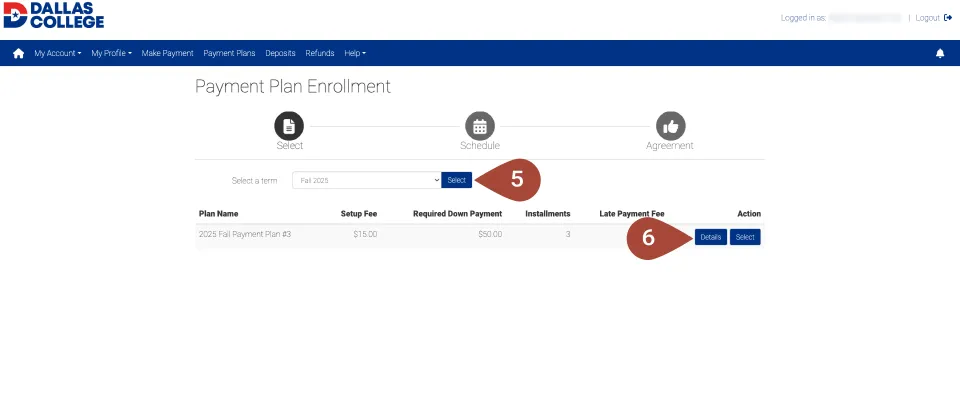Click the Schedule step calendar icon
This screenshot has width=960, height=400.
(480, 126)
